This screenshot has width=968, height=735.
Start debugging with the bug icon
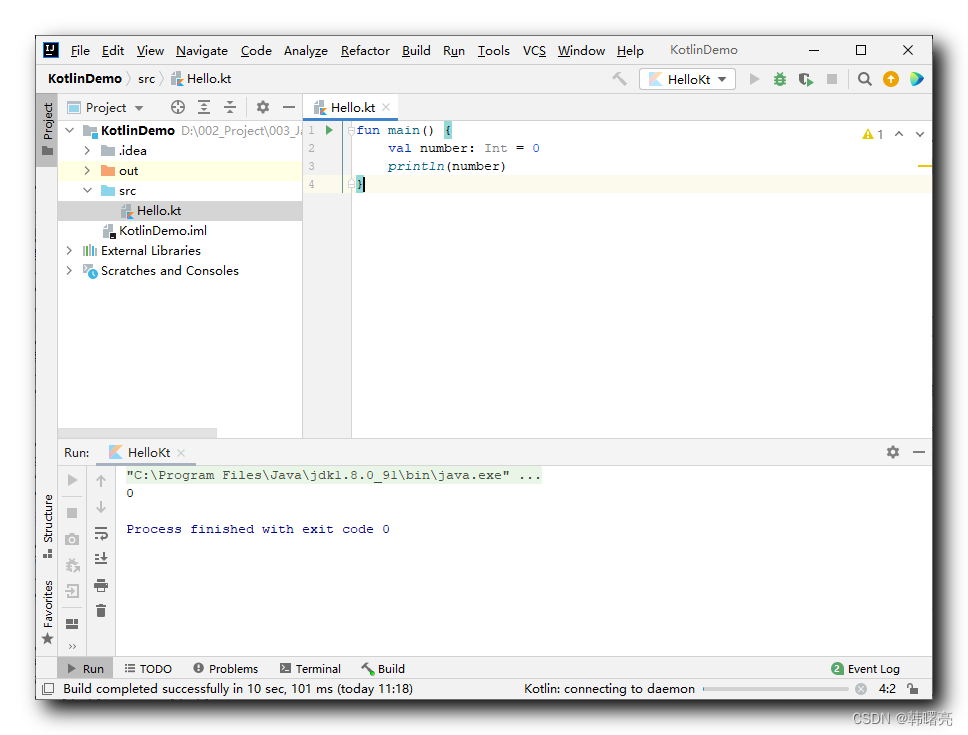(x=780, y=79)
